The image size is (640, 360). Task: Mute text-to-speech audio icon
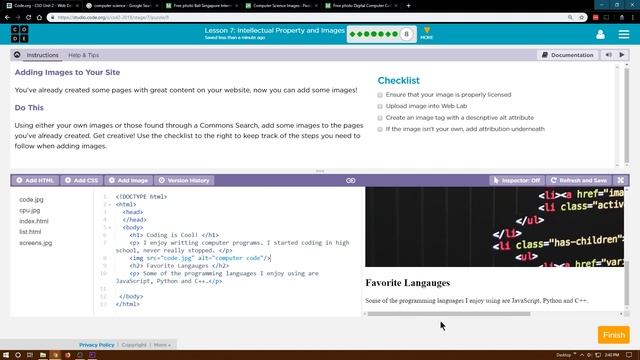point(608,55)
